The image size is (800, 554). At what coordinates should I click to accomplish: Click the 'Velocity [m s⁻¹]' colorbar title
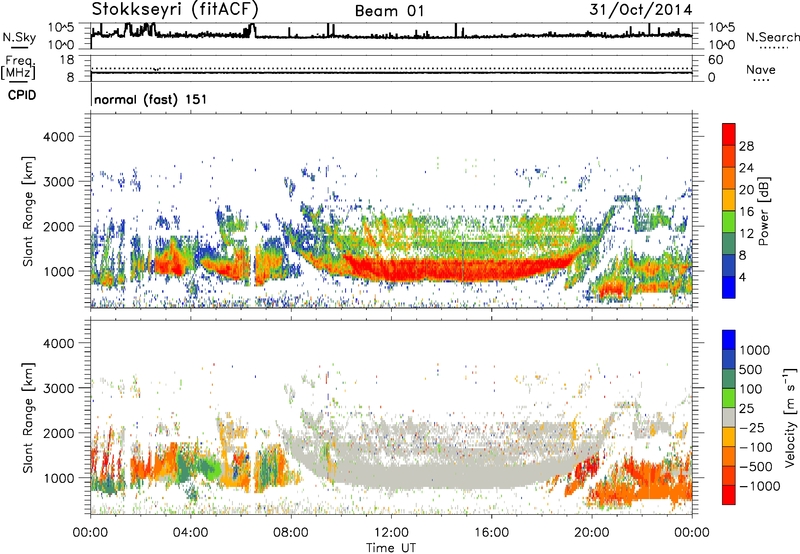tap(790, 417)
